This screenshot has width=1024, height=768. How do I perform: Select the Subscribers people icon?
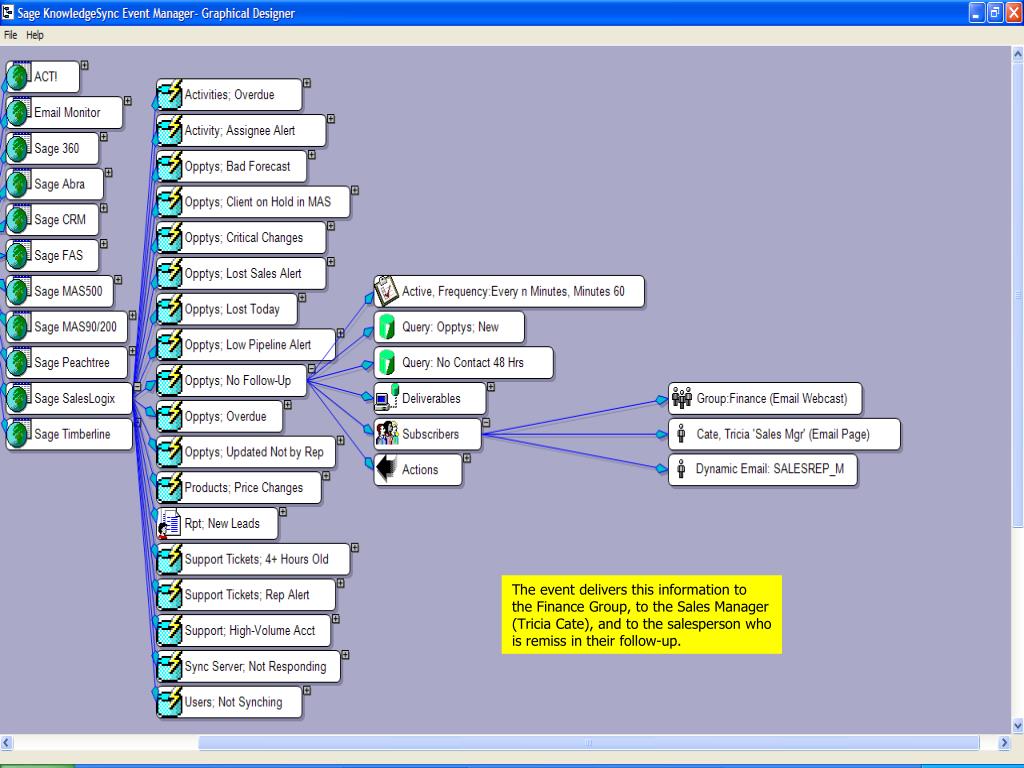tap(387, 434)
